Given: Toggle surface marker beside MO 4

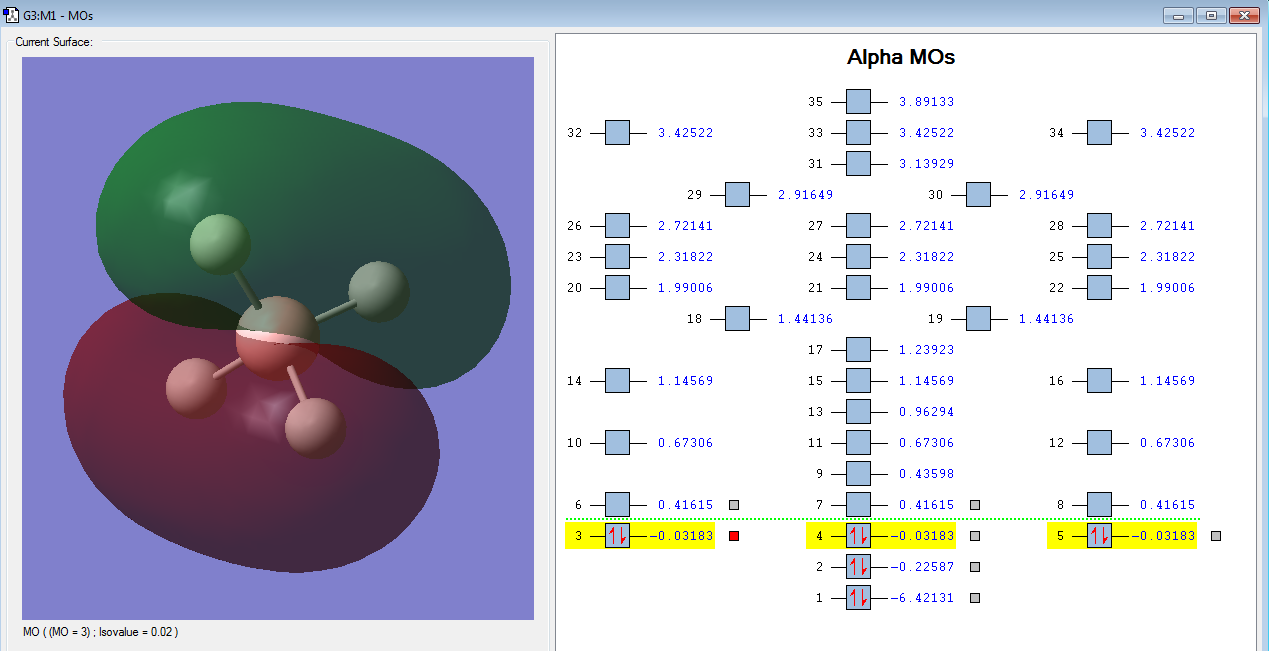Looking at the screenshot, I should 975,536.
